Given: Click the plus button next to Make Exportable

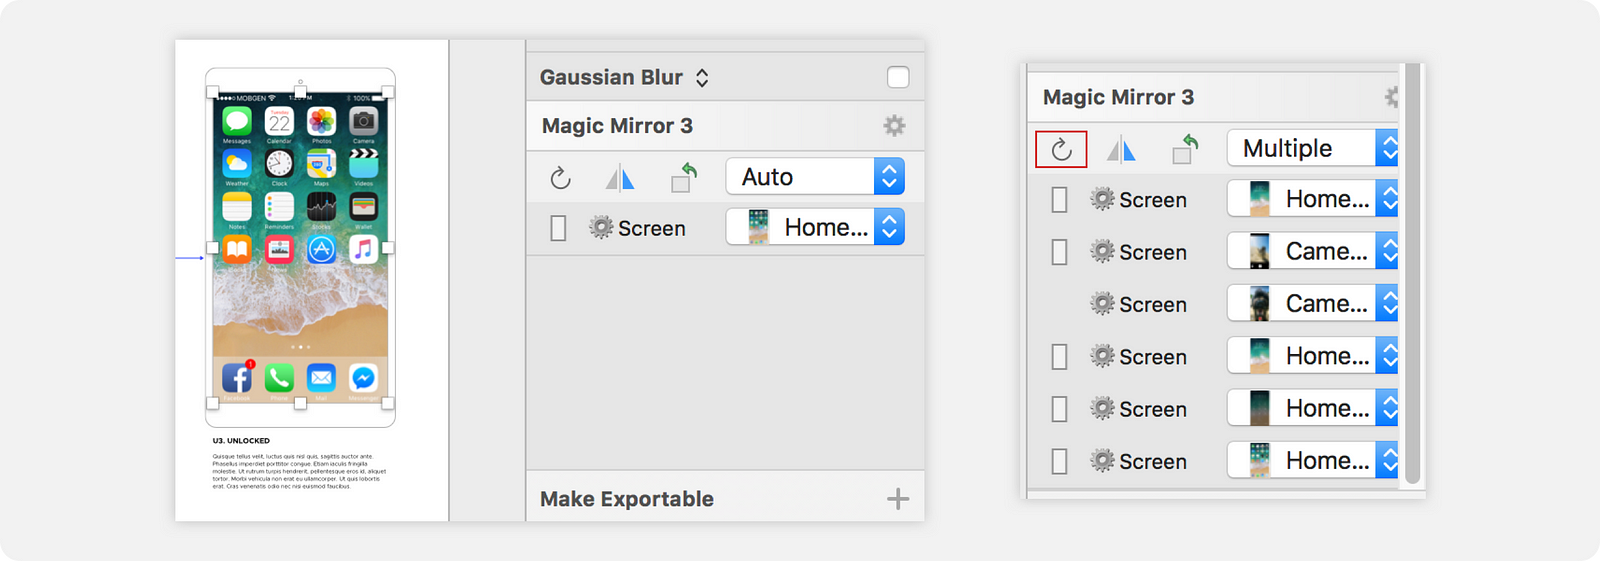Looking at the screenshot, I should point(898,499).
